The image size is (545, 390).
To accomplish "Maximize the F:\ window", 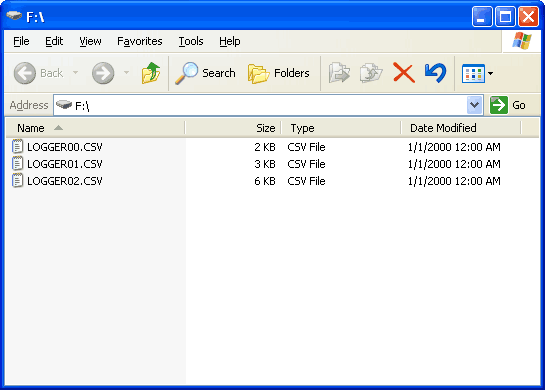I will pyautogui.click(x=505, y=16).
